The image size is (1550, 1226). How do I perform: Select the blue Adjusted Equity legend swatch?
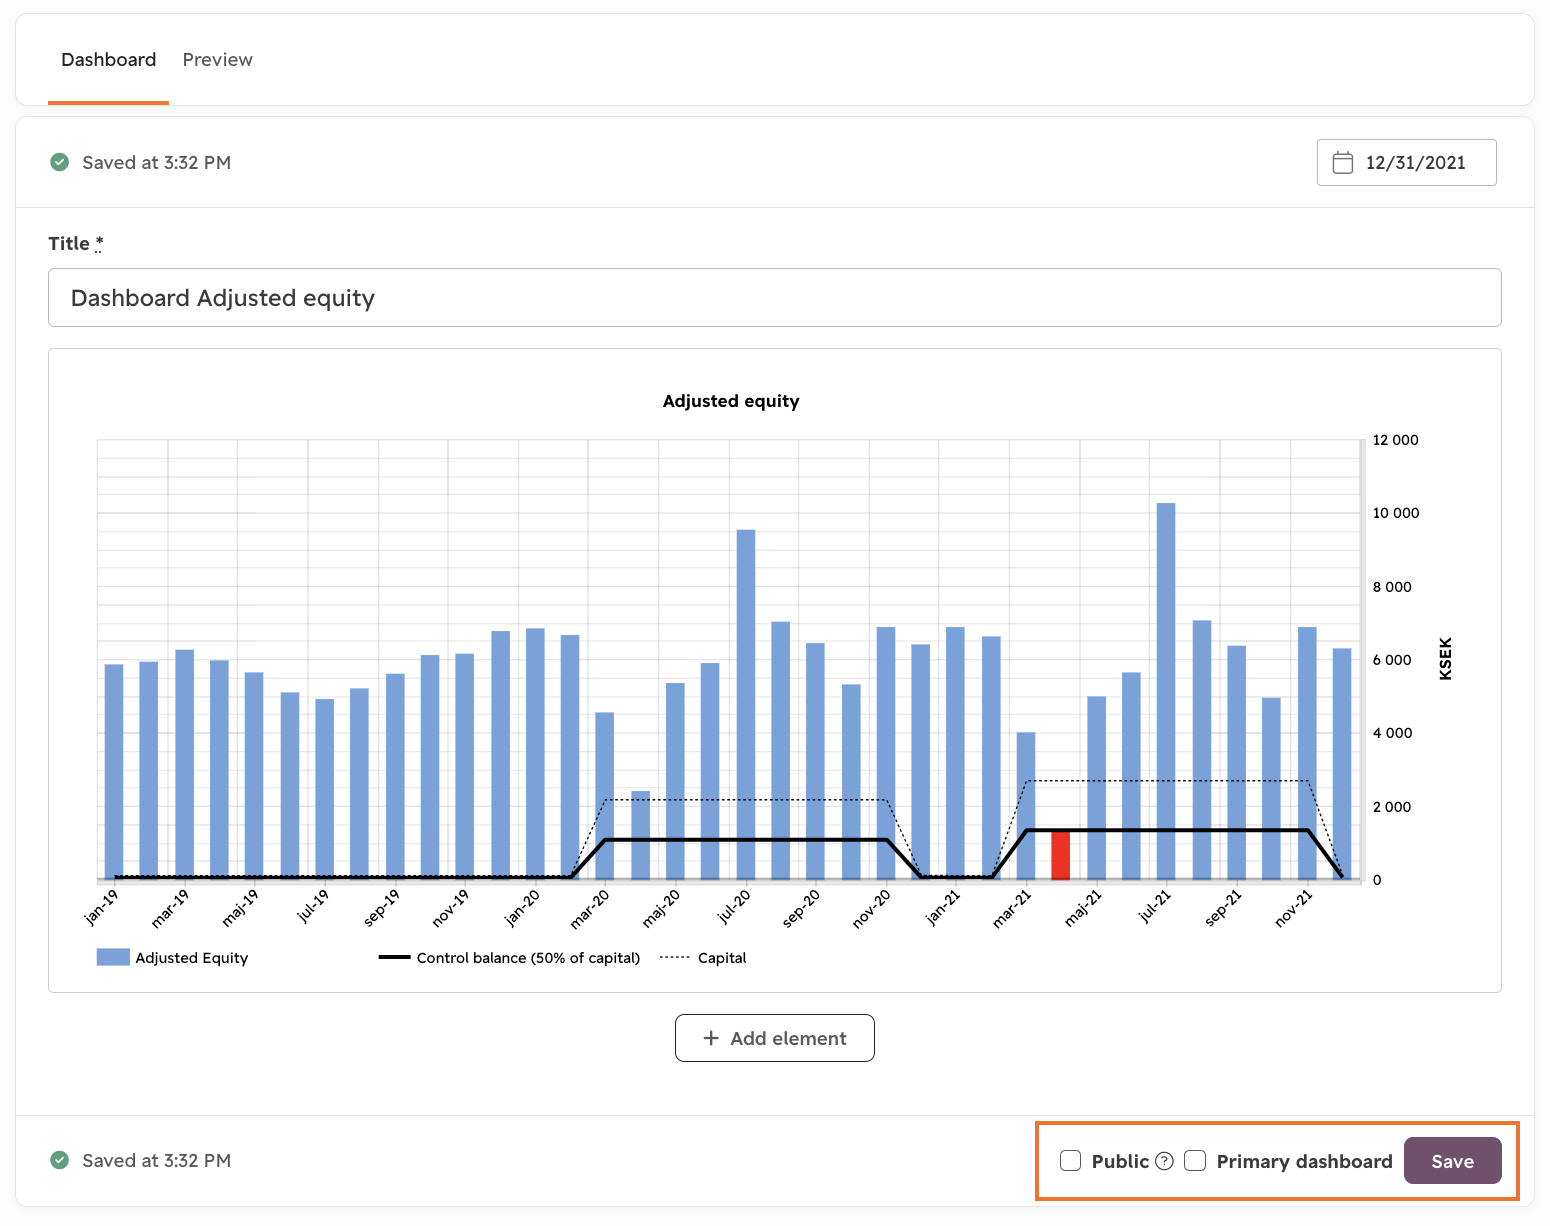point(113,957)
